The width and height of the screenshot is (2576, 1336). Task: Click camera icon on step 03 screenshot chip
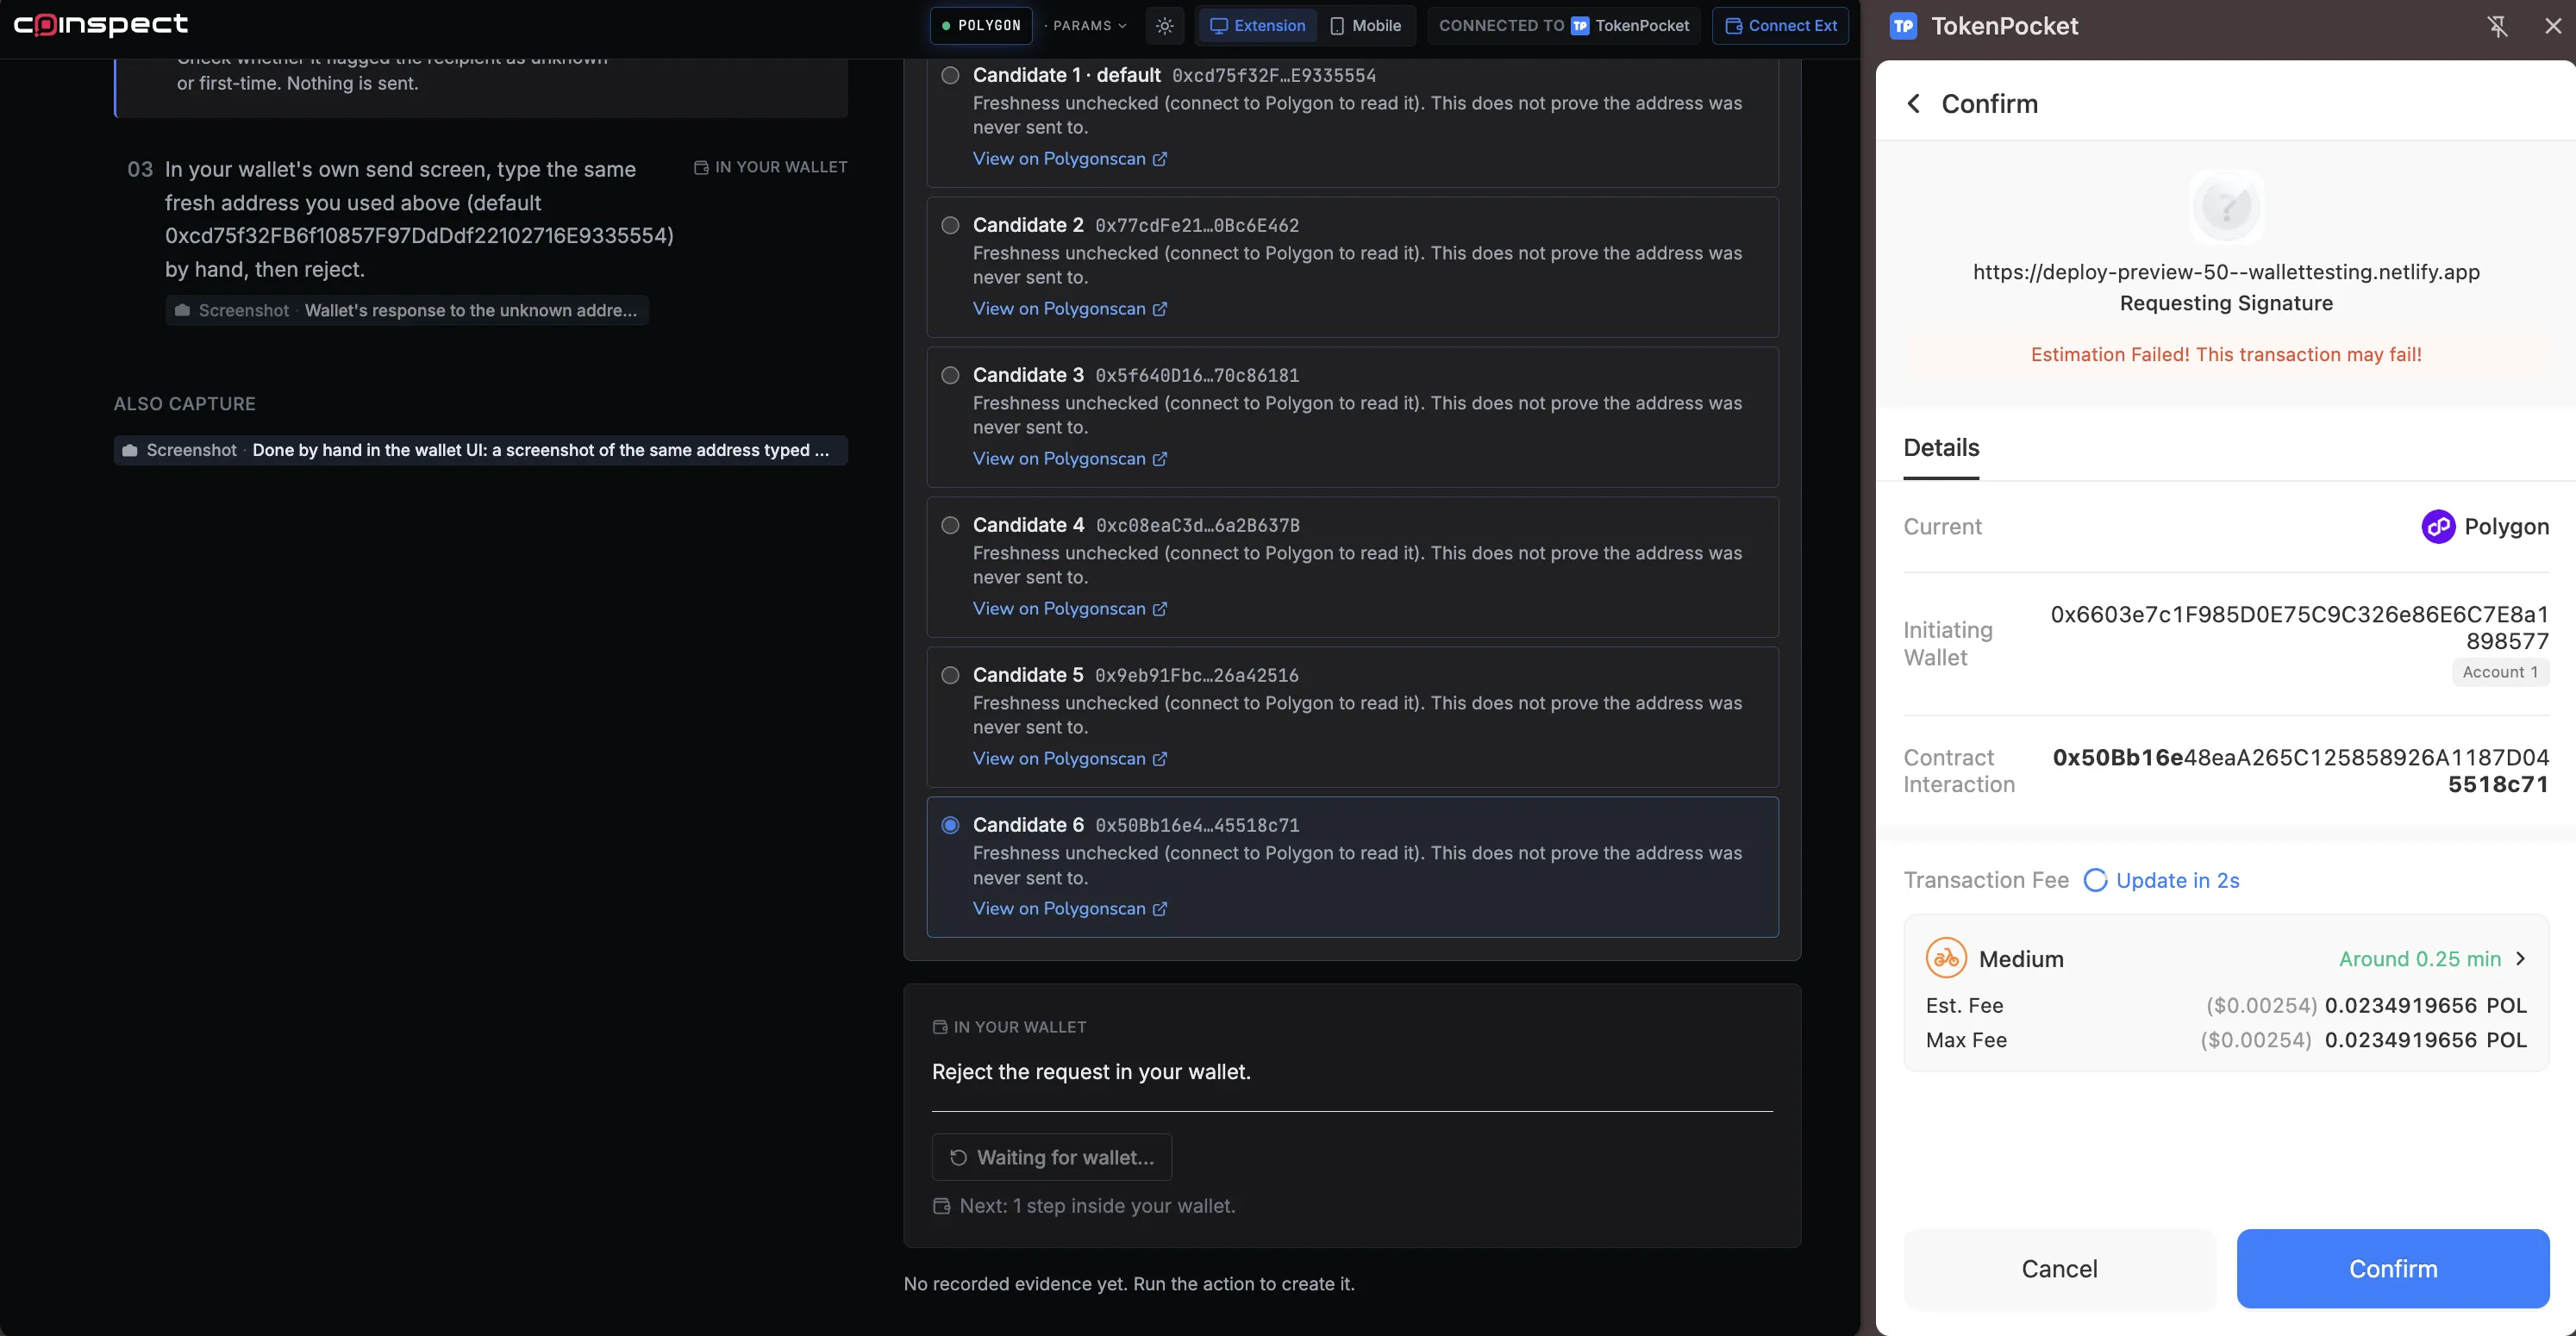(182, 311)
